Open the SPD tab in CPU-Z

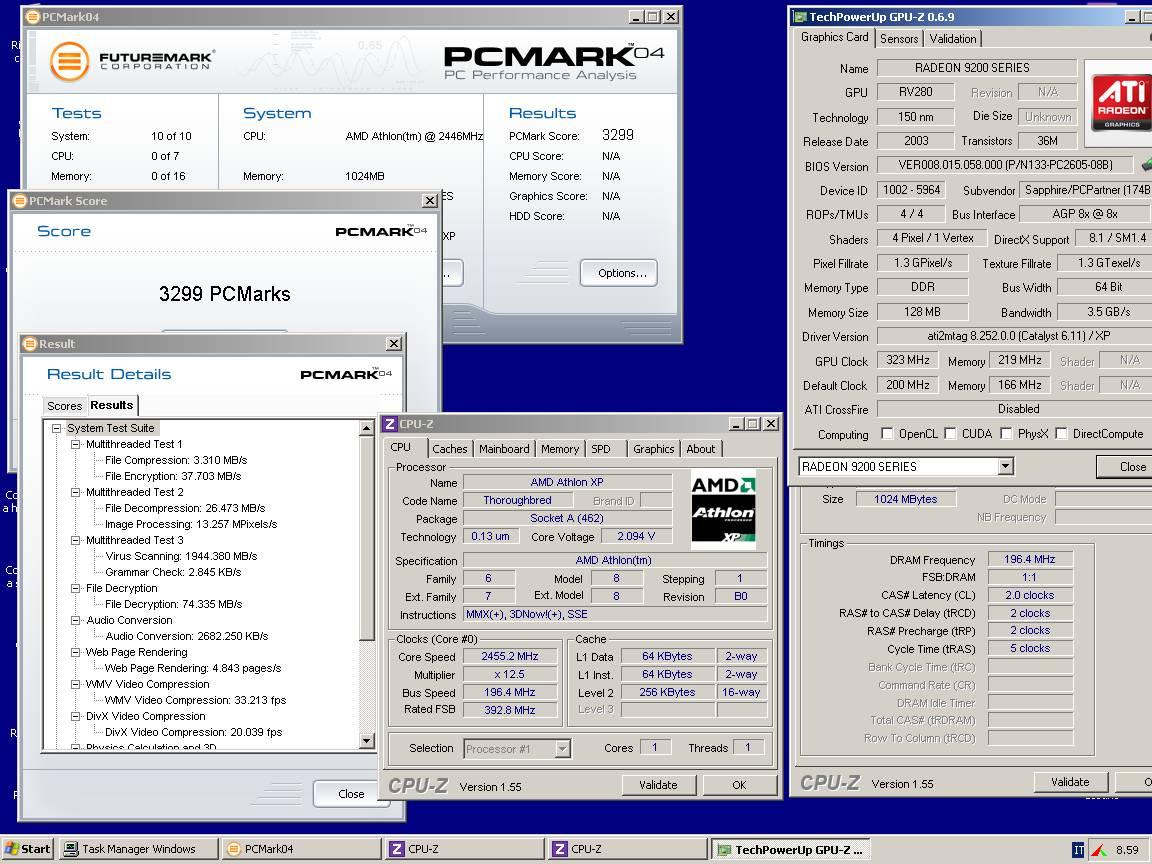[601, 449]
